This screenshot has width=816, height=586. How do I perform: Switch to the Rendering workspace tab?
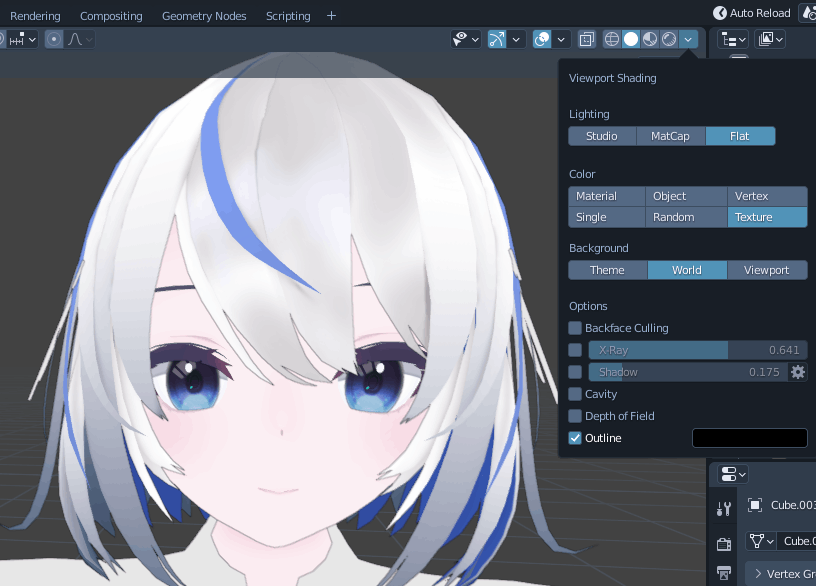[35, 16]
